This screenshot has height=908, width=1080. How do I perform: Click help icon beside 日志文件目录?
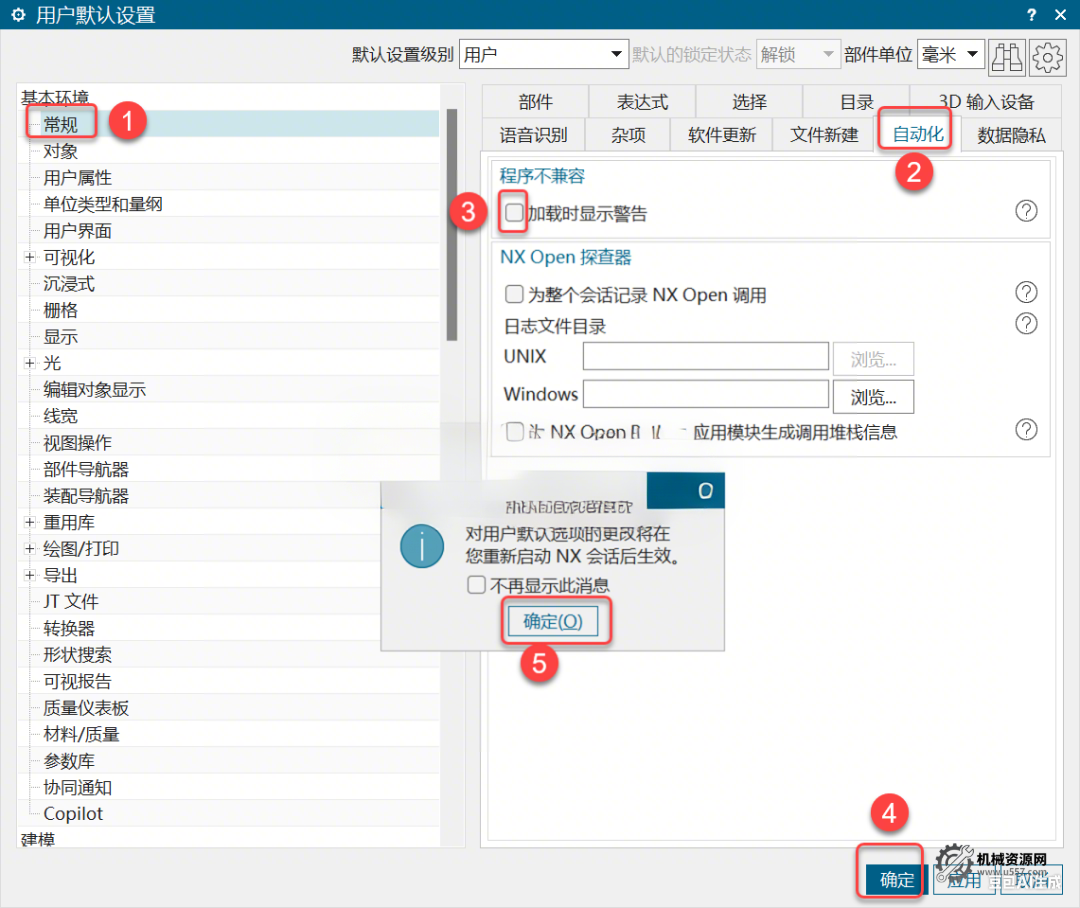1026,323
